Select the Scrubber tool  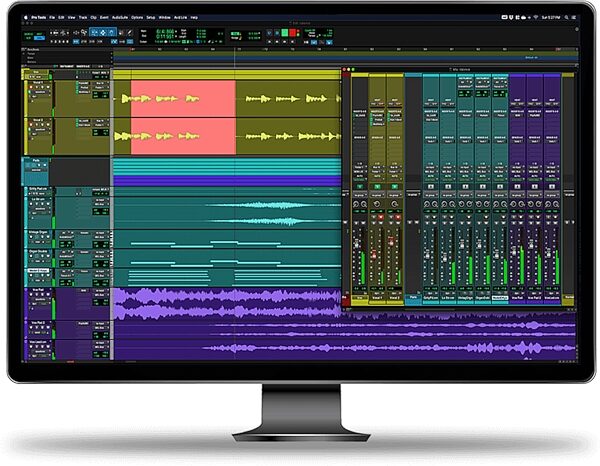121,33
